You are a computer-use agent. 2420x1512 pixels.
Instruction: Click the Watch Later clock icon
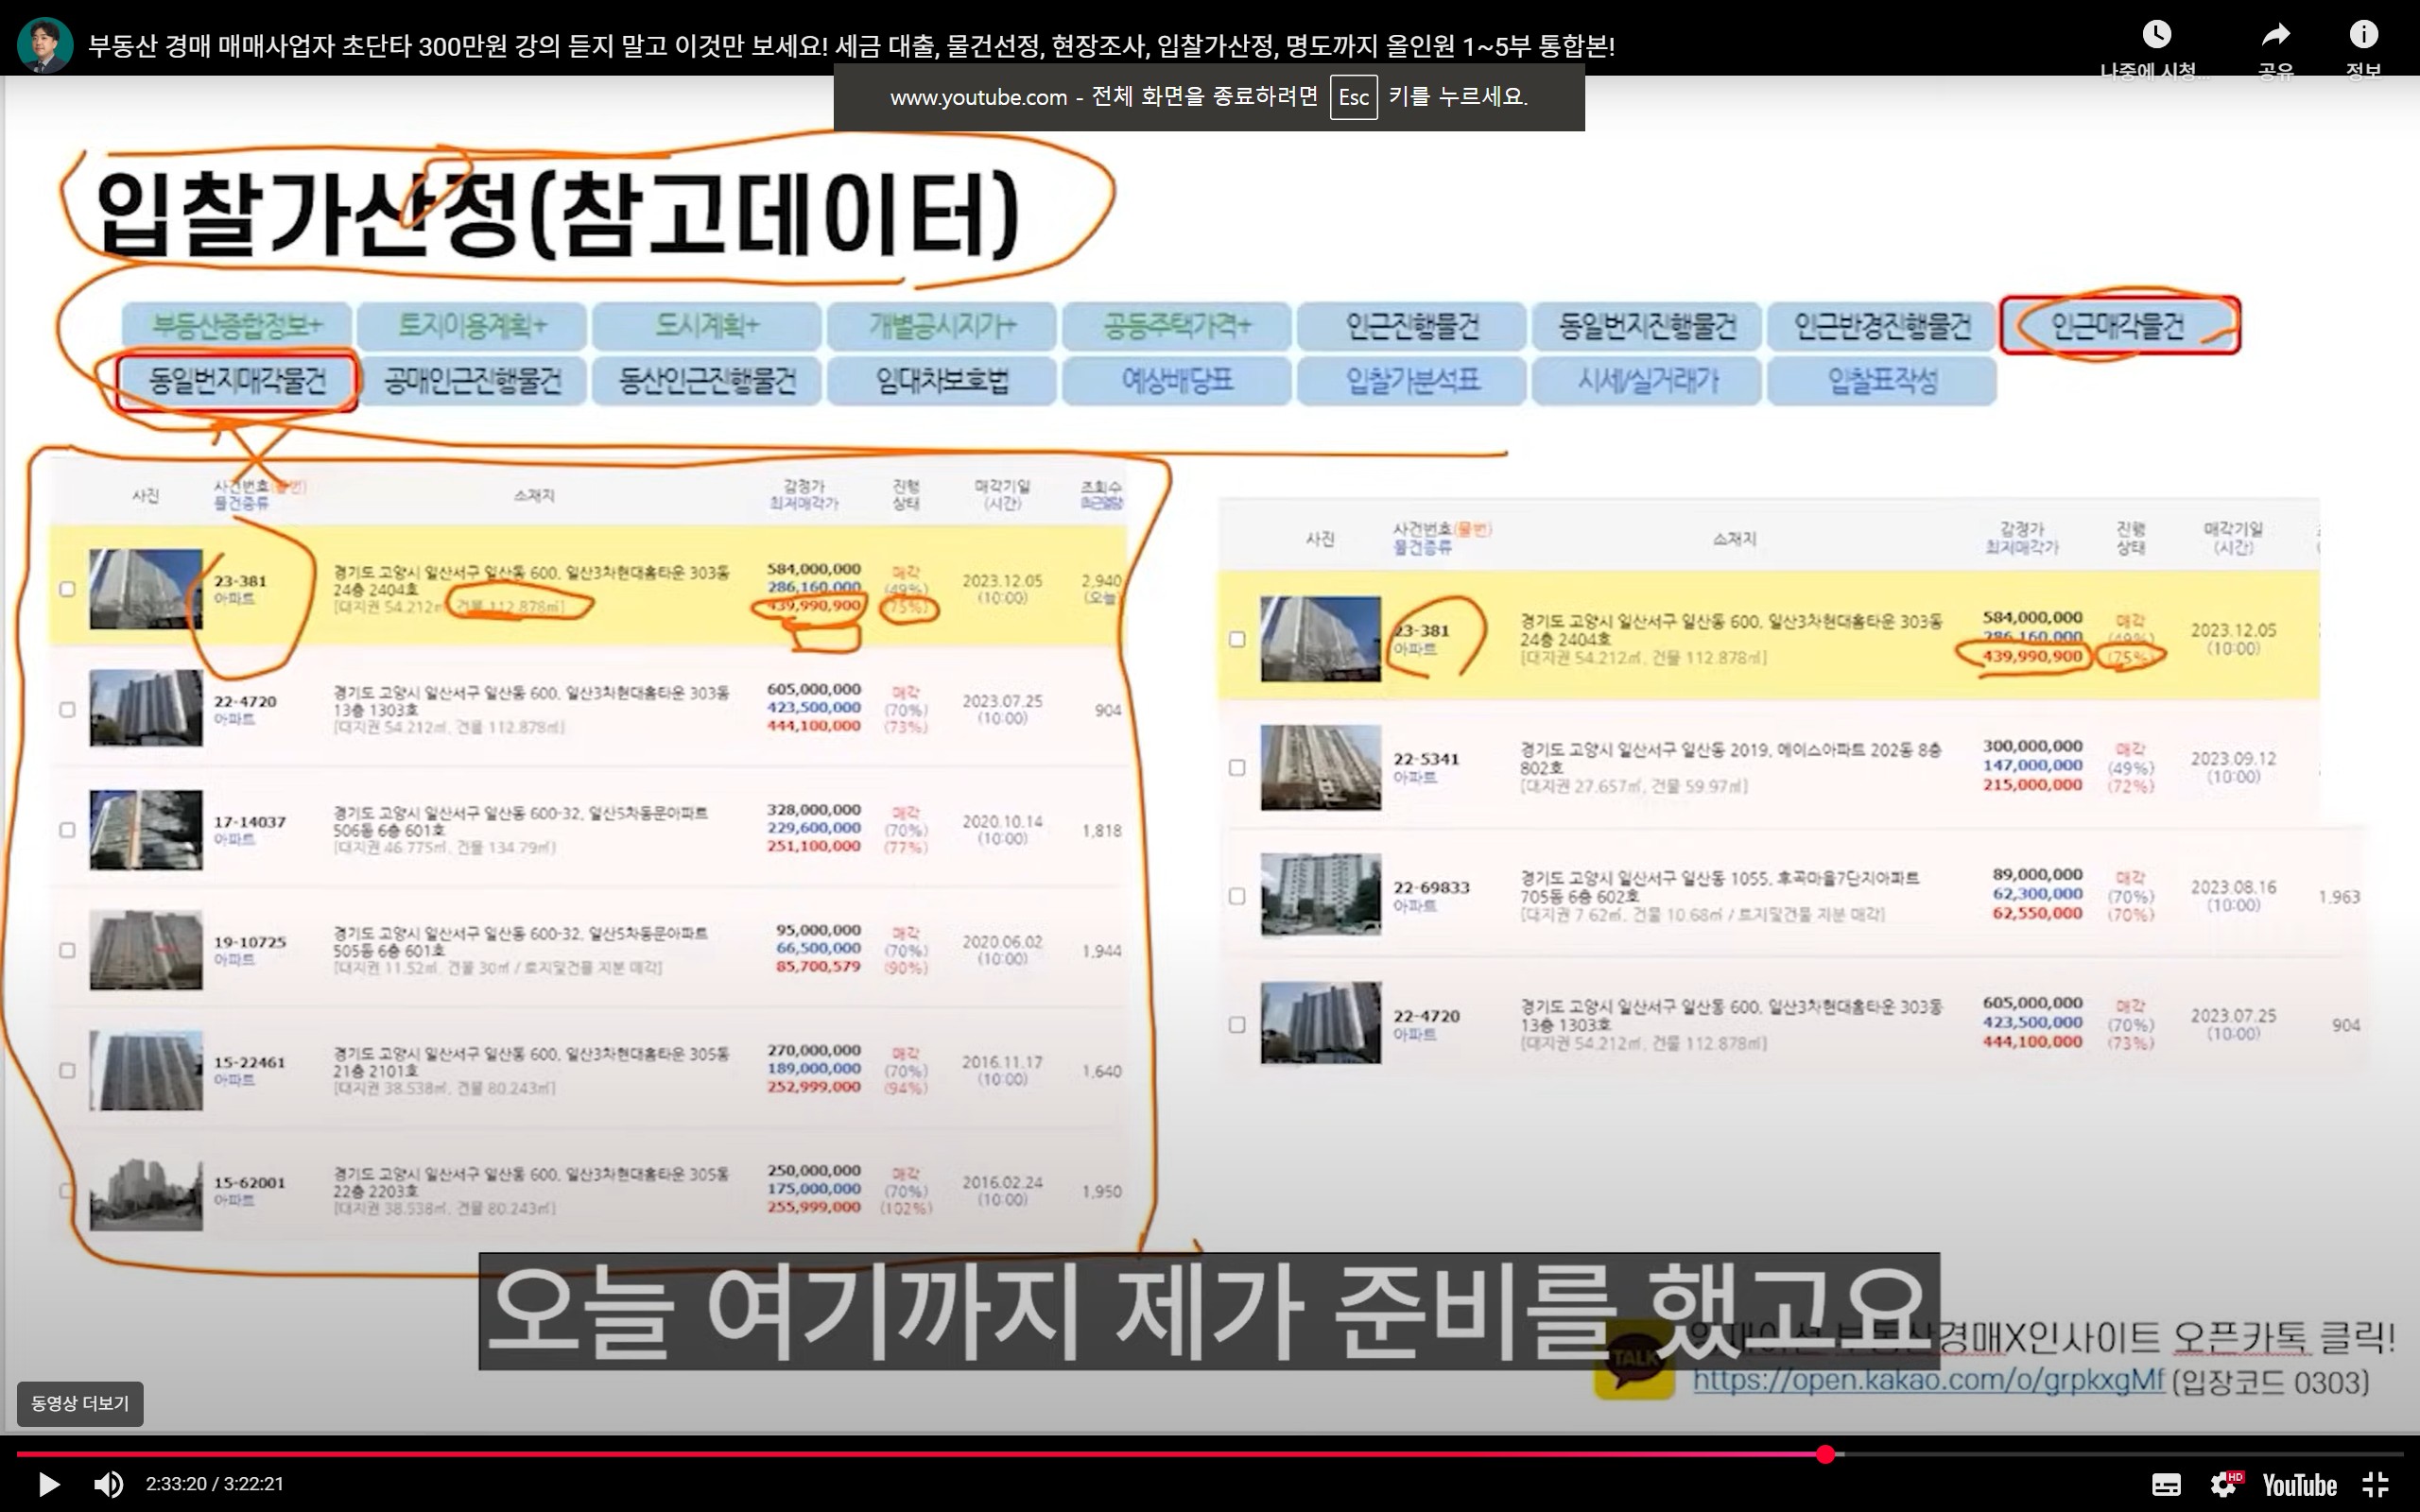click(x=2156, y=36)
